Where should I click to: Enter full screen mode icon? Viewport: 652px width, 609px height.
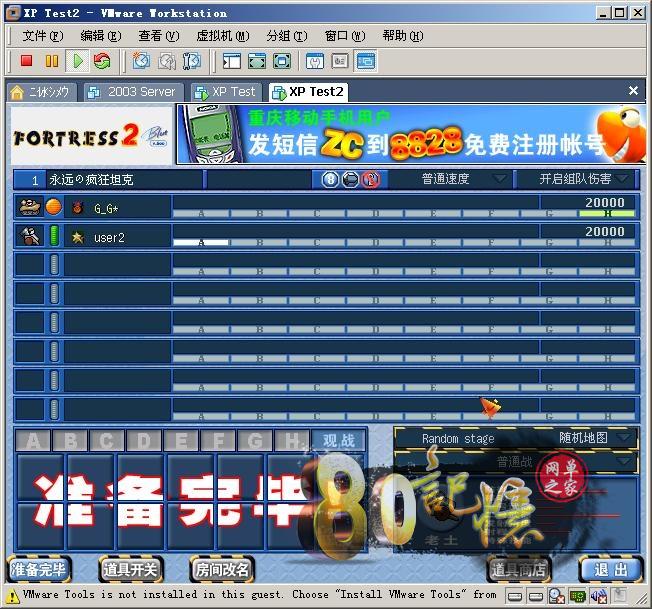click(282, 61)
